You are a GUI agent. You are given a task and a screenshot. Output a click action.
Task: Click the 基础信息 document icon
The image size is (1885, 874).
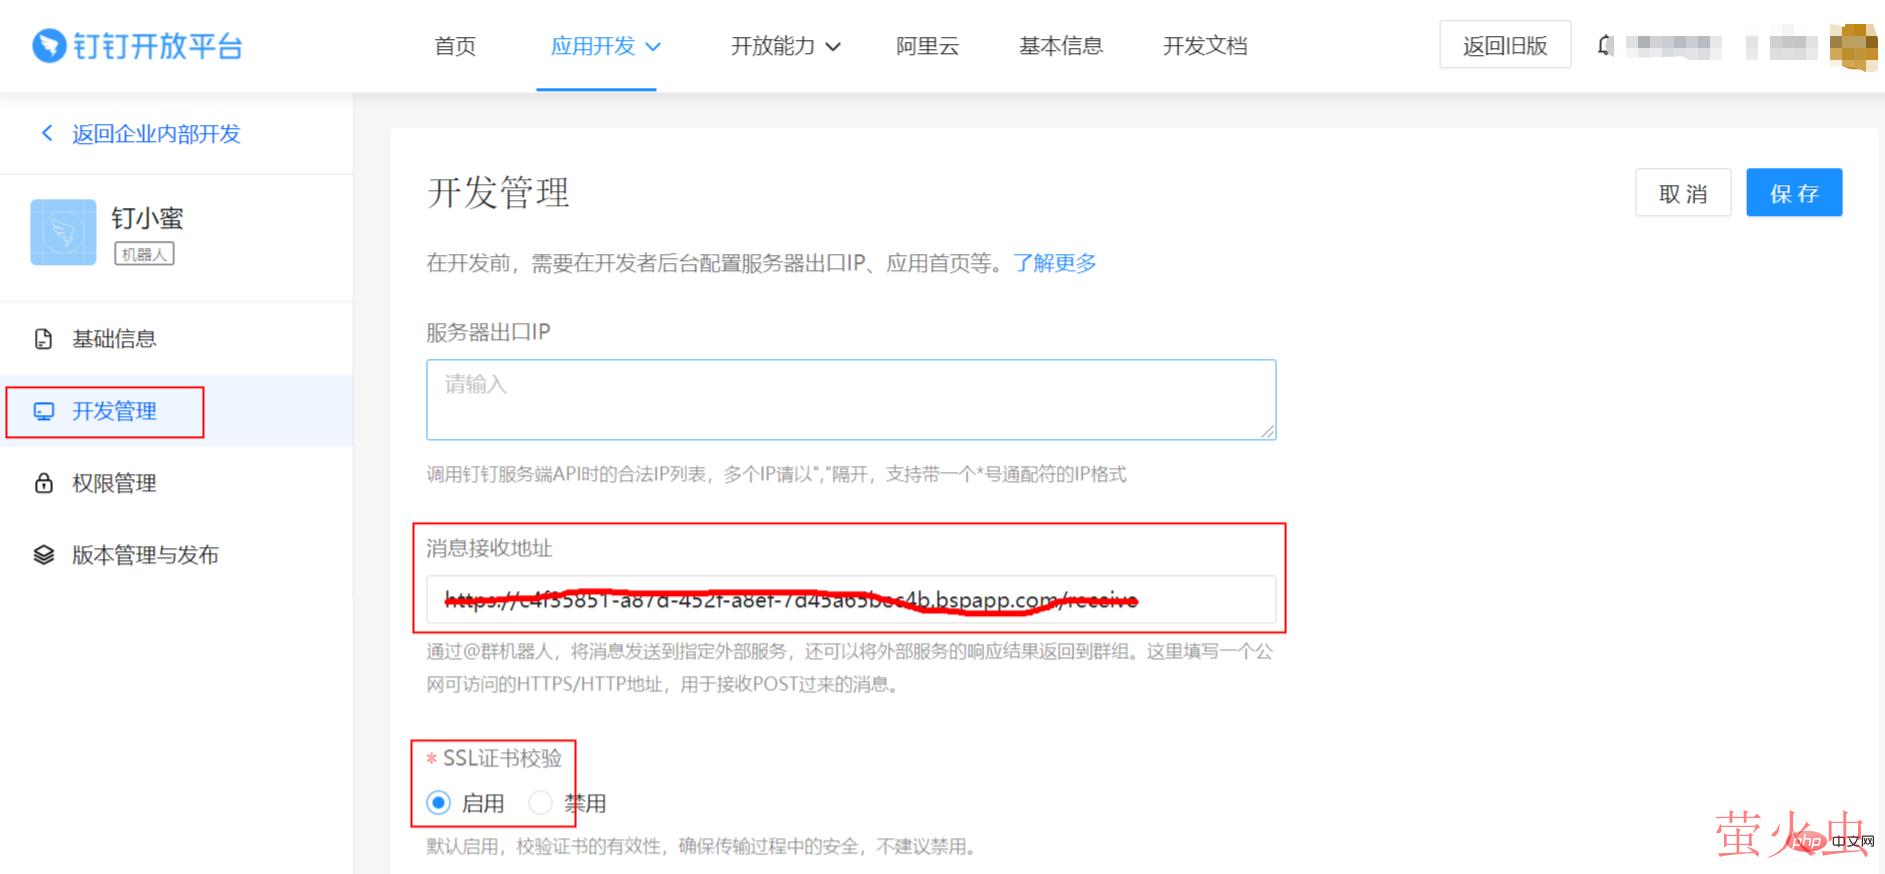coord(44,339)
